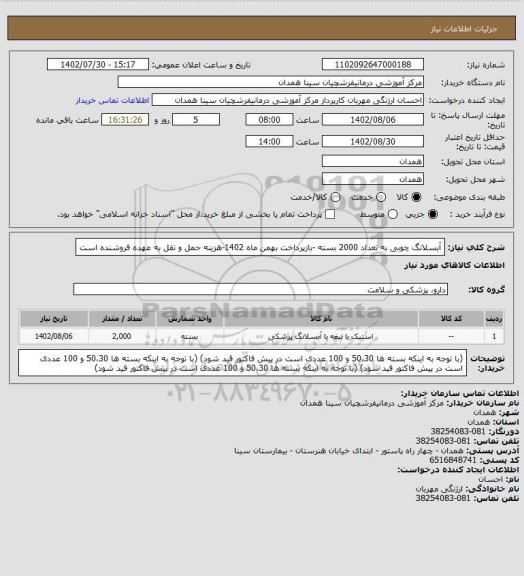Click the response deadline hour 08:00 field

pyautogui.click(x=269, y=119)
